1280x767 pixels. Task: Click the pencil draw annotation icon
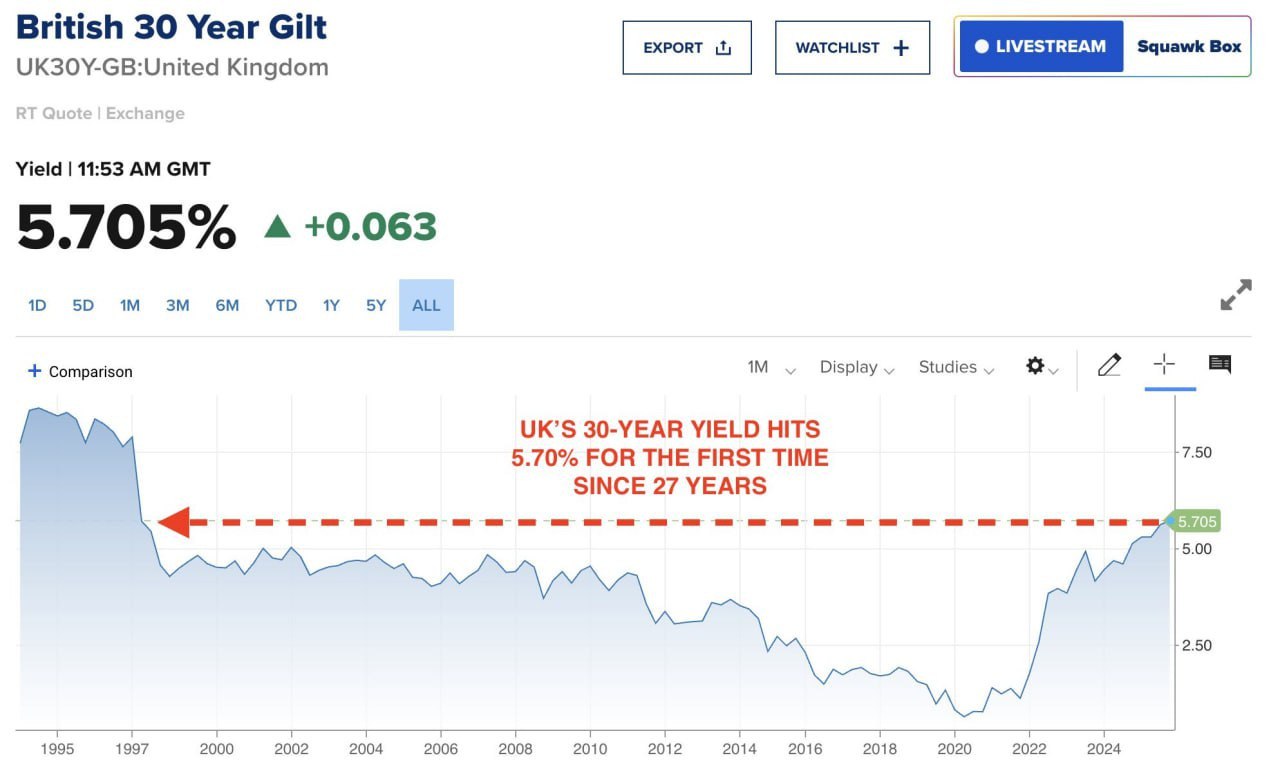coord(1109,366)
